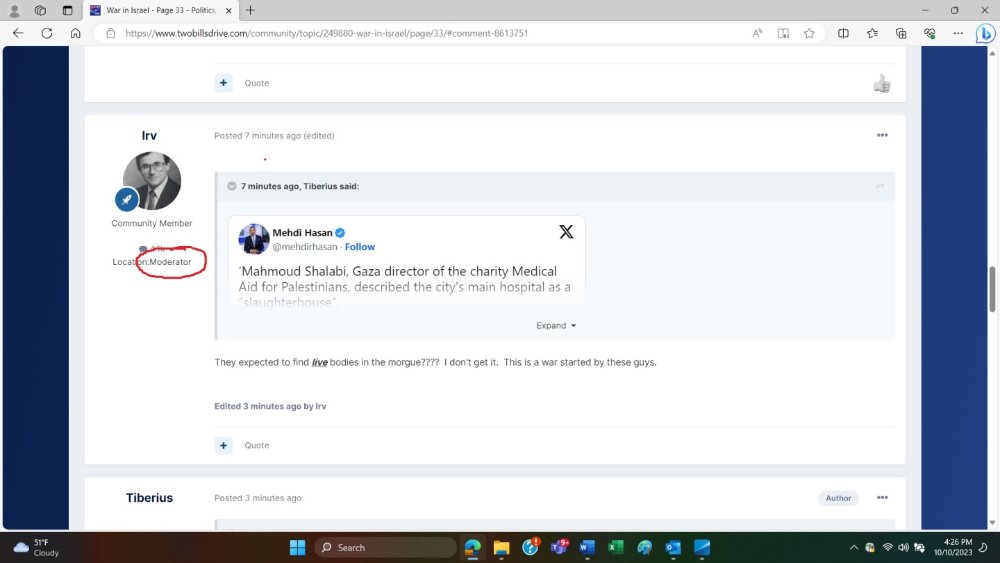Open the workspaces icon in title bar

click(40, 10)
